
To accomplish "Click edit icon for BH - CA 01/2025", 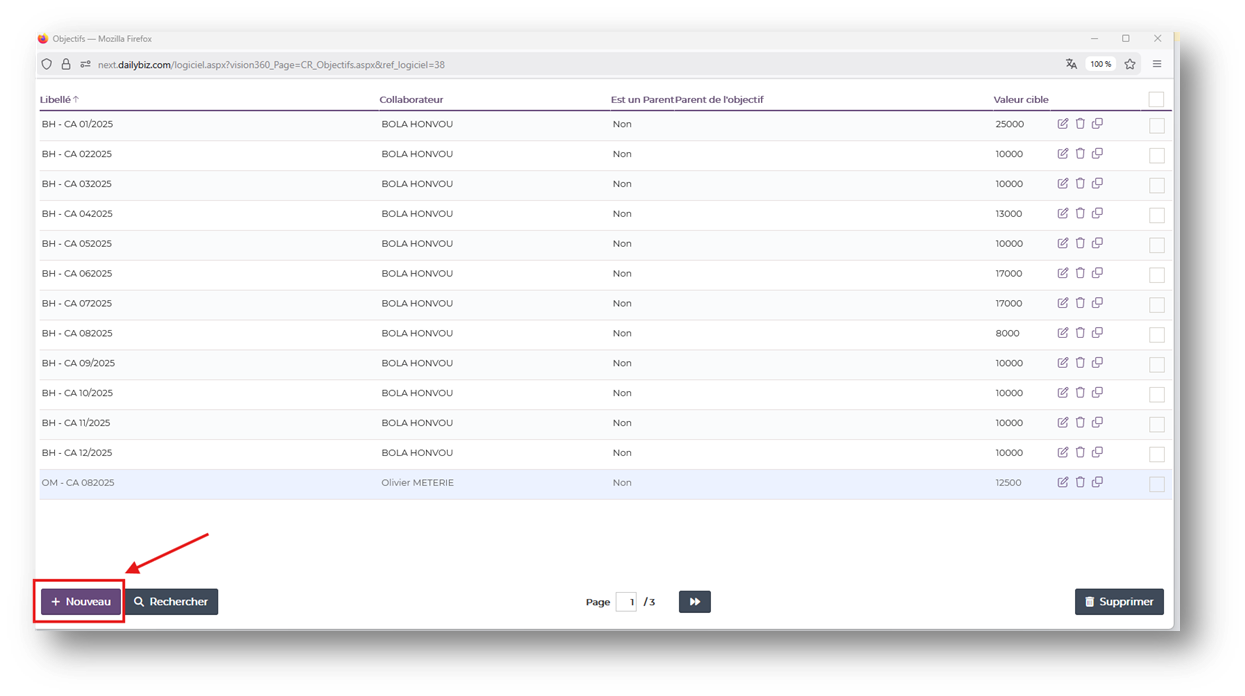I will (1063, 124).
